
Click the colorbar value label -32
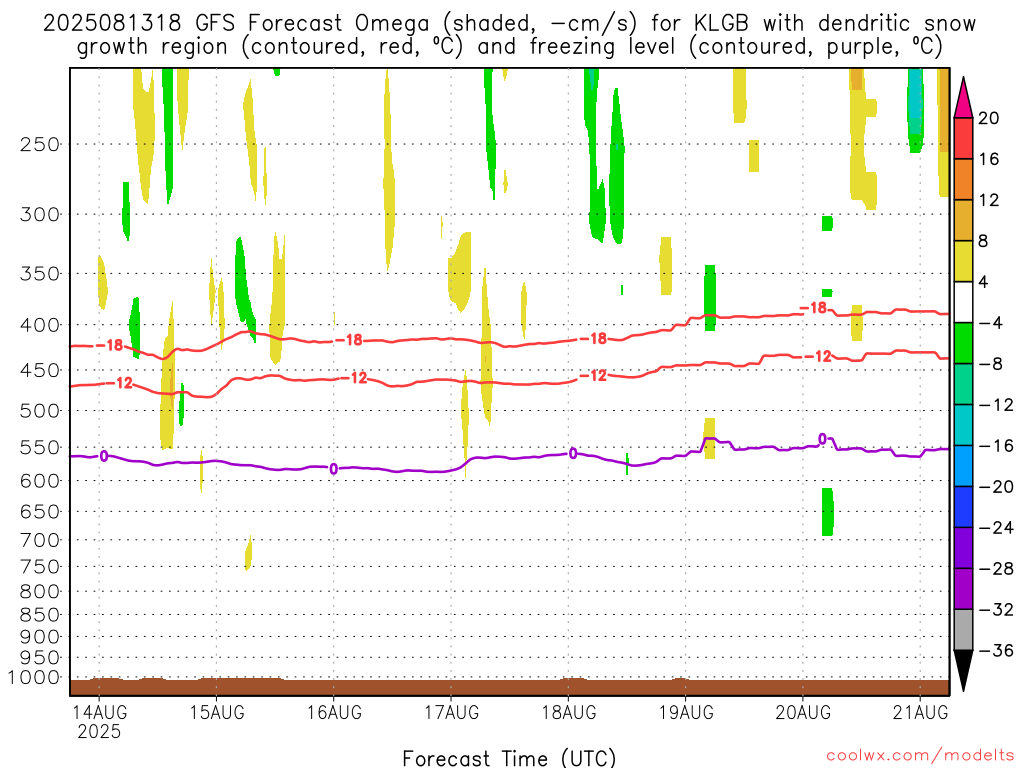[996, 609]
